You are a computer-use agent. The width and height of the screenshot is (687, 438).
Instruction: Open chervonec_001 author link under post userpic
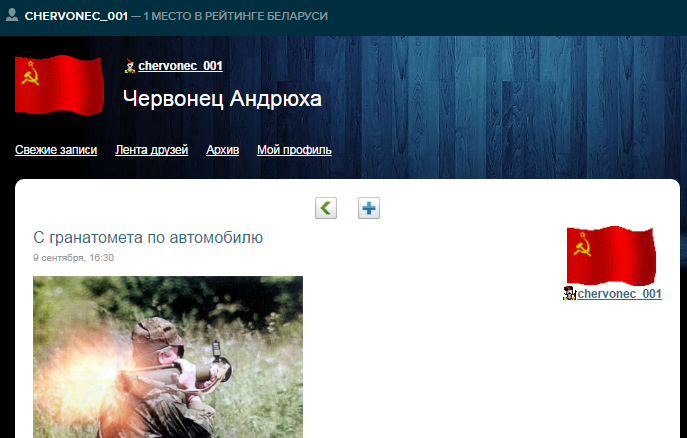(620, 294)
